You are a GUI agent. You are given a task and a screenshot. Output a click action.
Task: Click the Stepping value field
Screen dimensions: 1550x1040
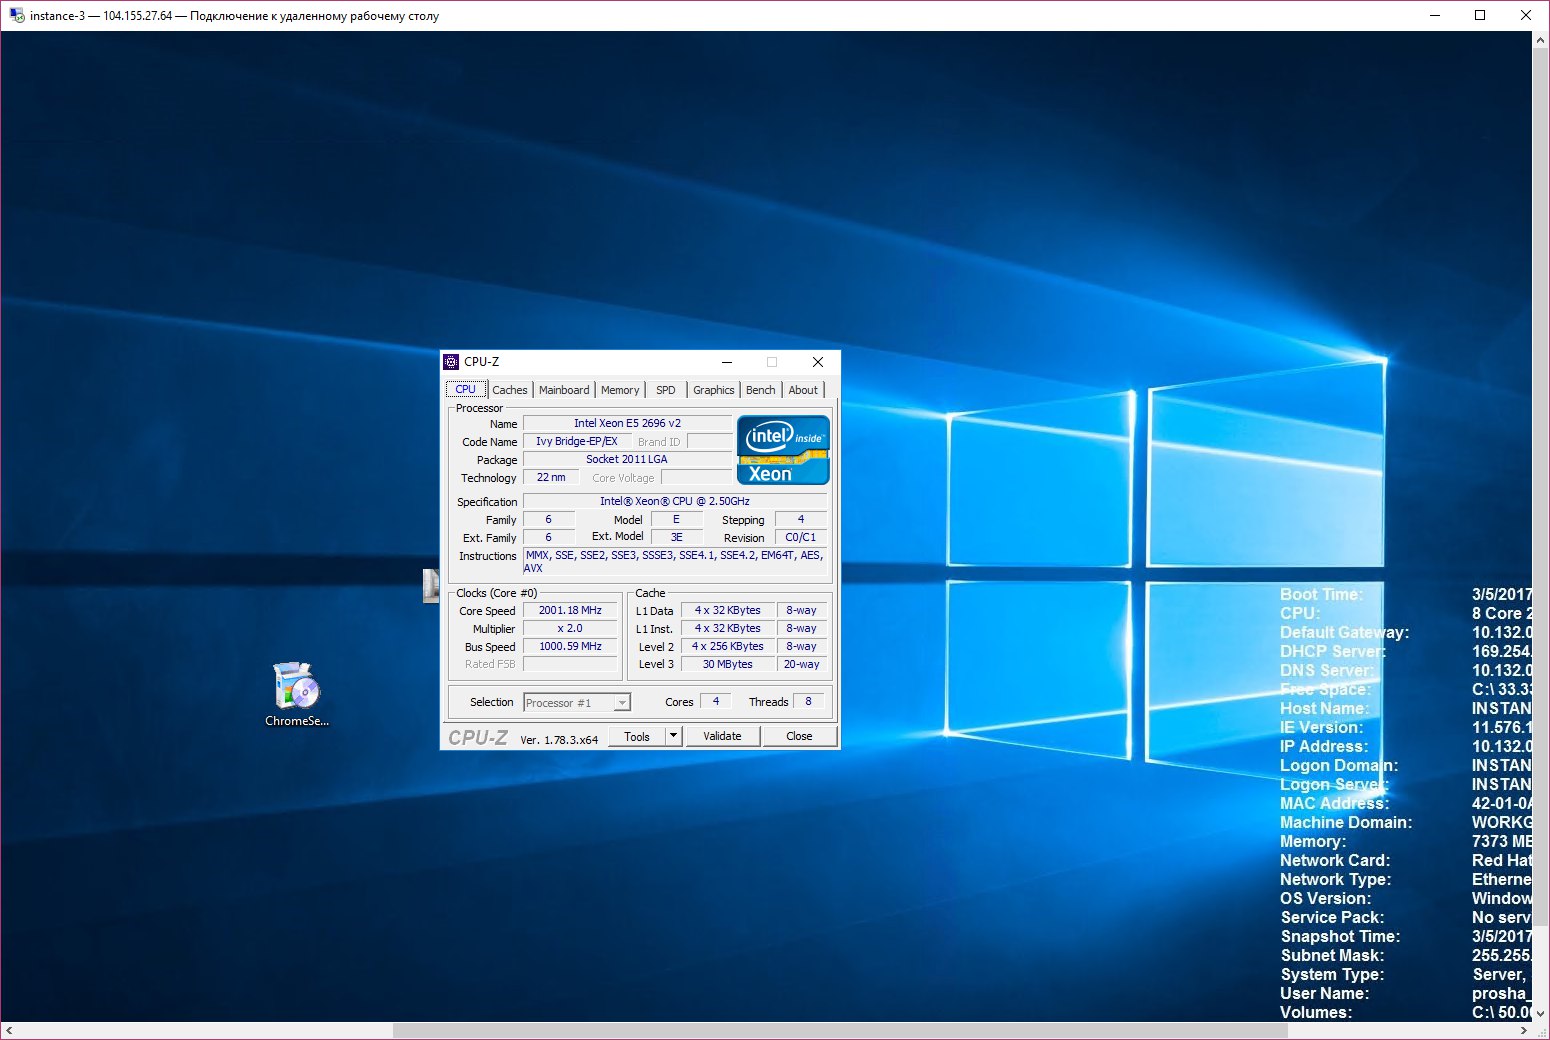tap(801, 519)
